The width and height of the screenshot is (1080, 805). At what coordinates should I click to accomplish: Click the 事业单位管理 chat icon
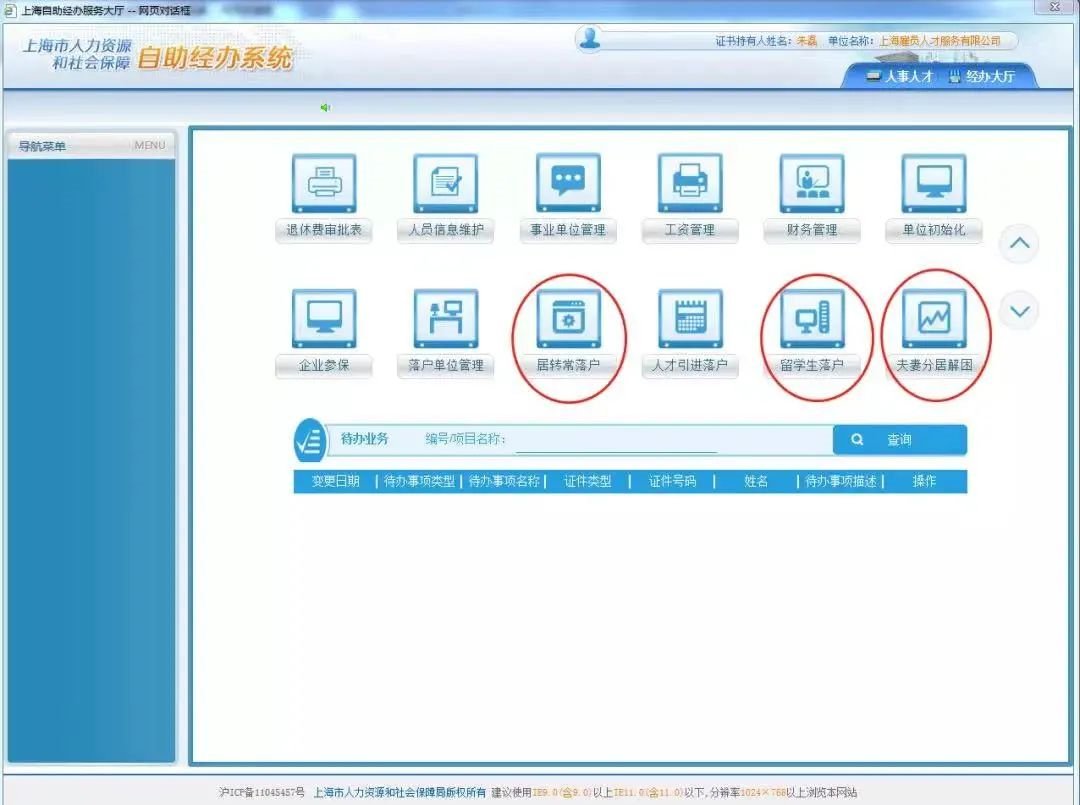click(x=568, y=184)
